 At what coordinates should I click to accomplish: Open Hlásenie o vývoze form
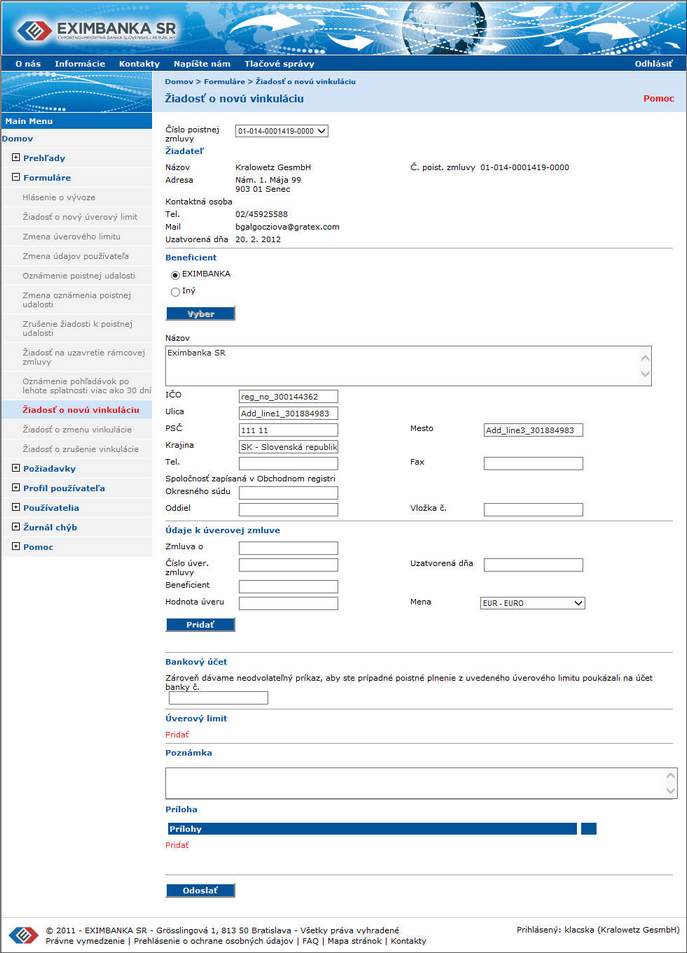coord(59,198)
